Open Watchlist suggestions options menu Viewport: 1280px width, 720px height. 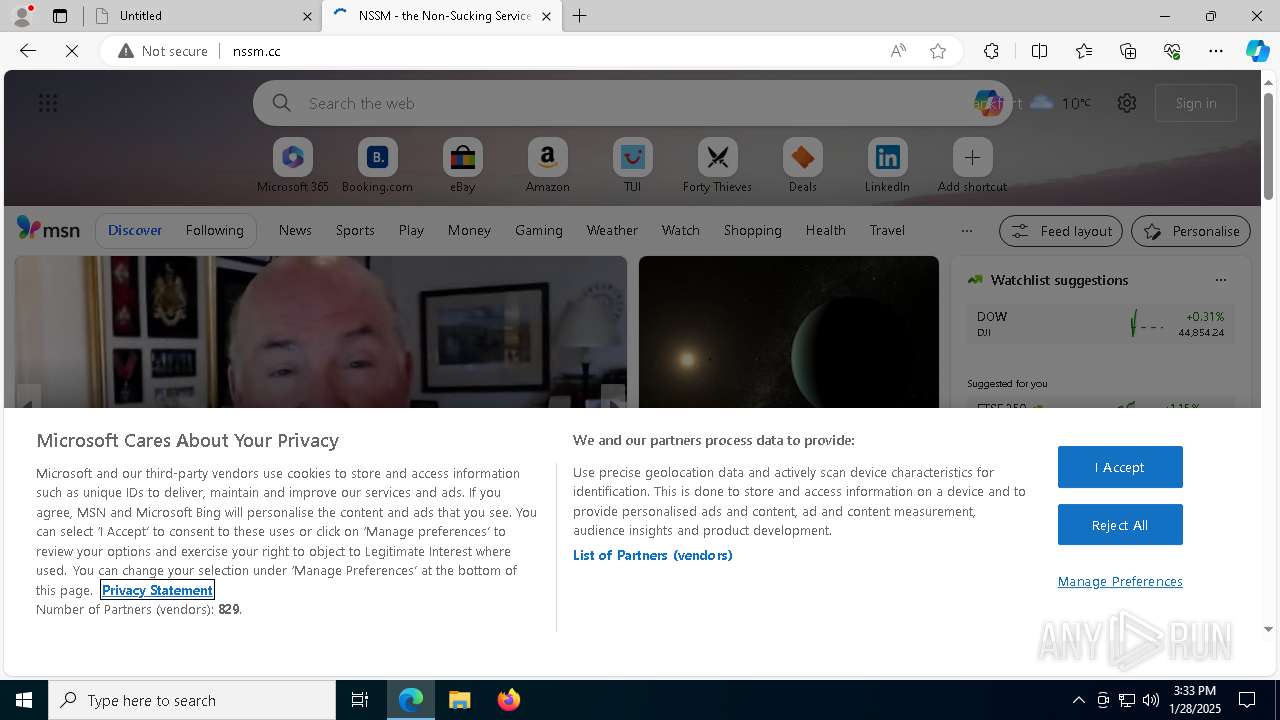tap(1220, 280)
